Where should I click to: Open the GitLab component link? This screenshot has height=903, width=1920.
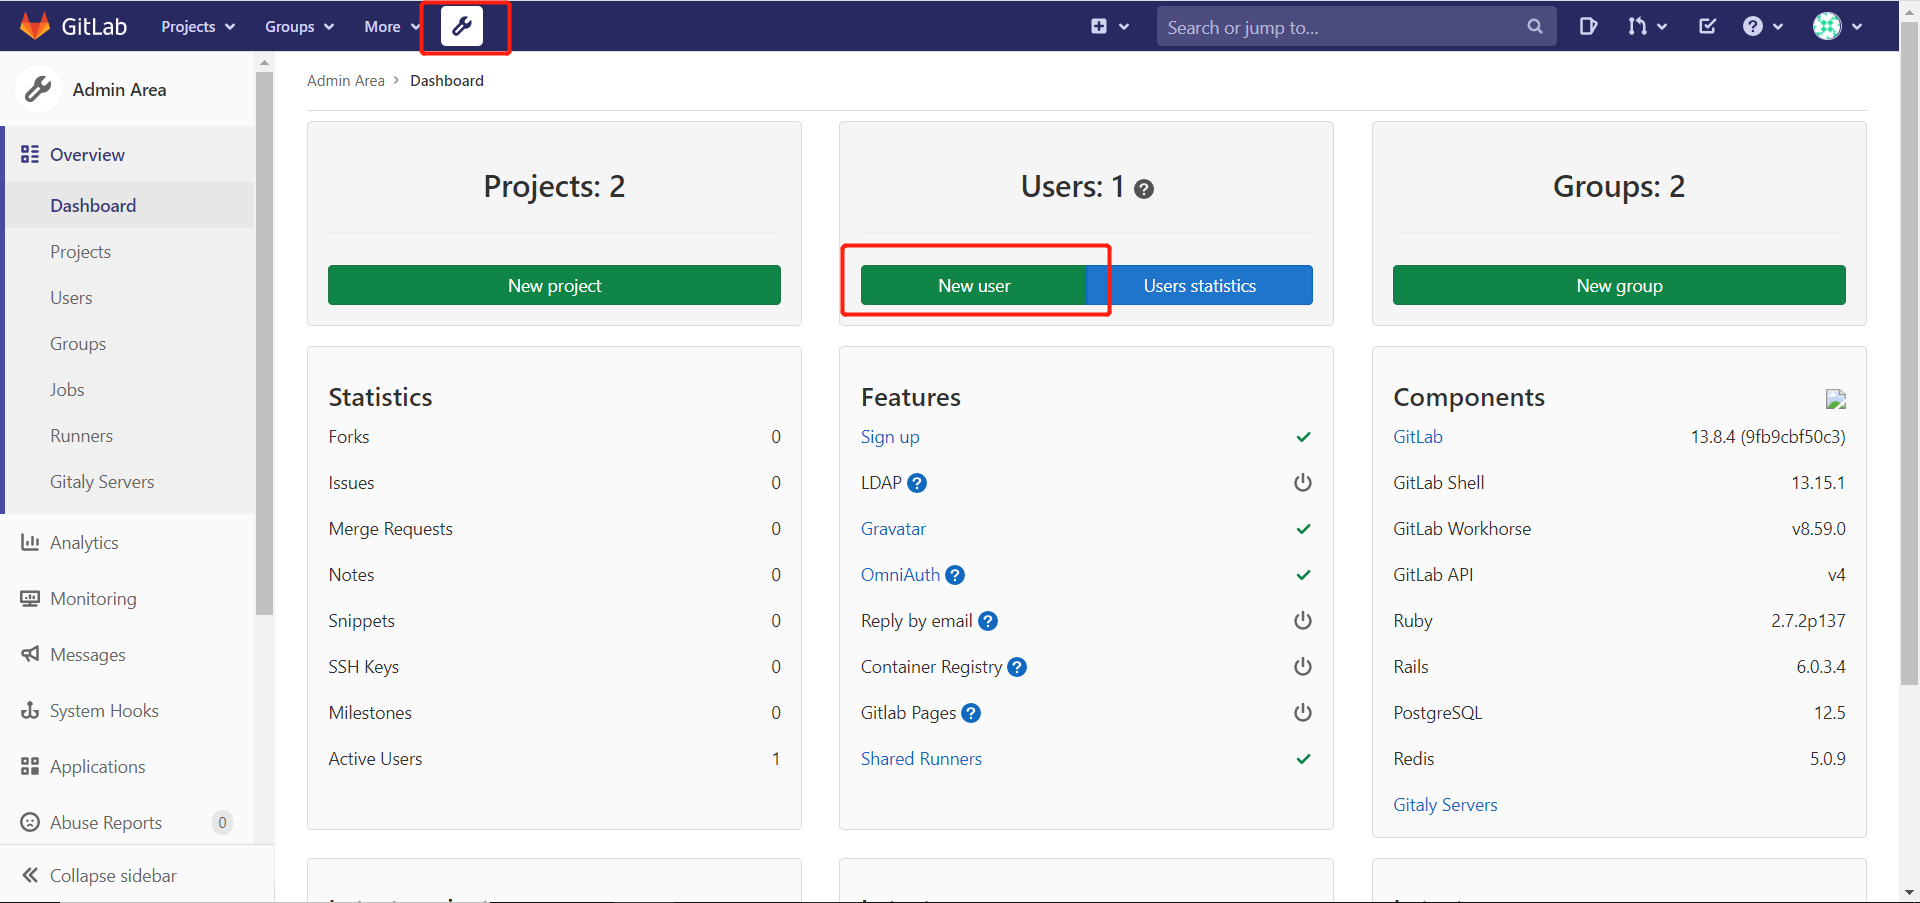tap(1418, 437)
